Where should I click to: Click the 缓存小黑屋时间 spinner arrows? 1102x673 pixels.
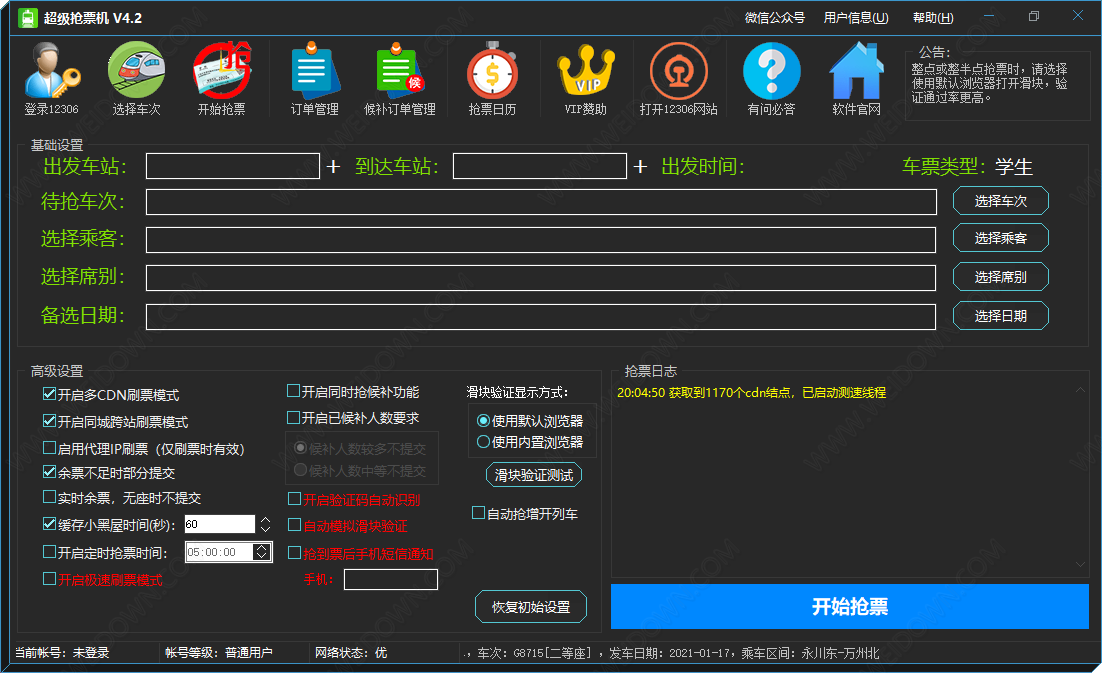pos(265,524)
